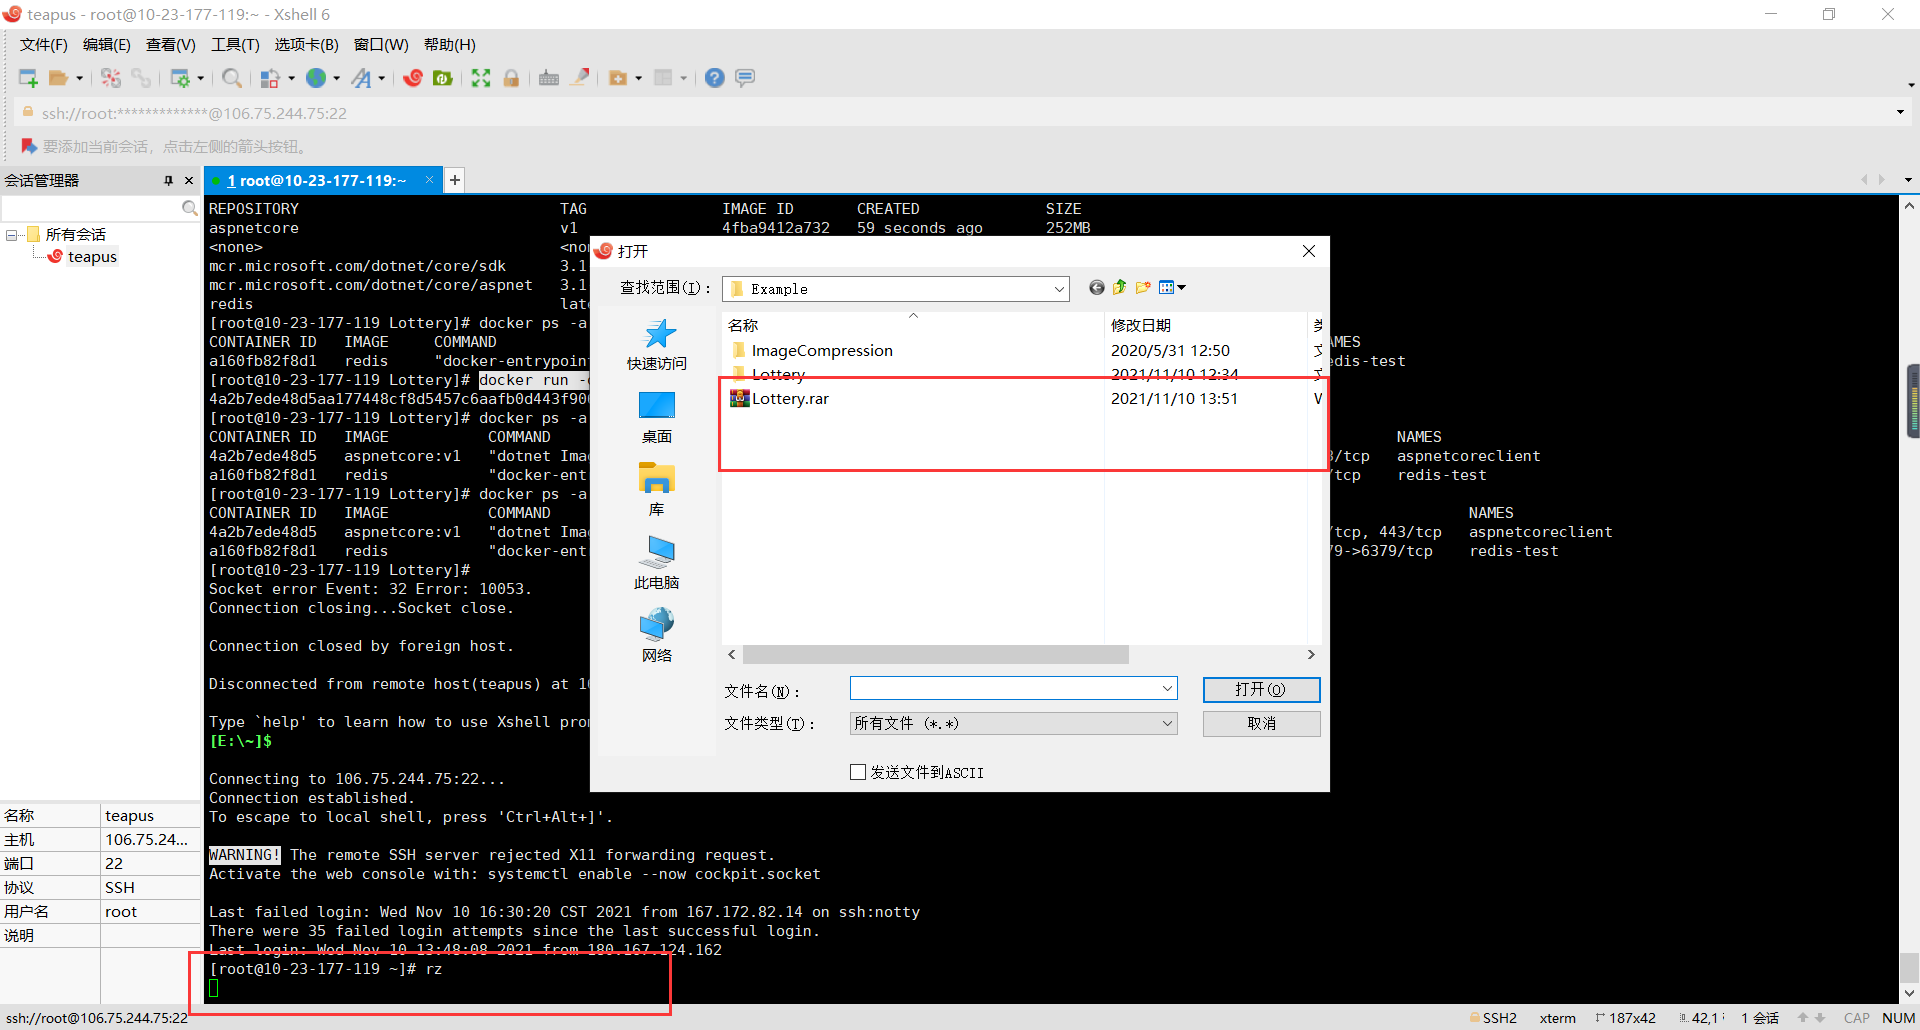
Task: Open the 工具(T) menu
Action: [x=235, y=45]
